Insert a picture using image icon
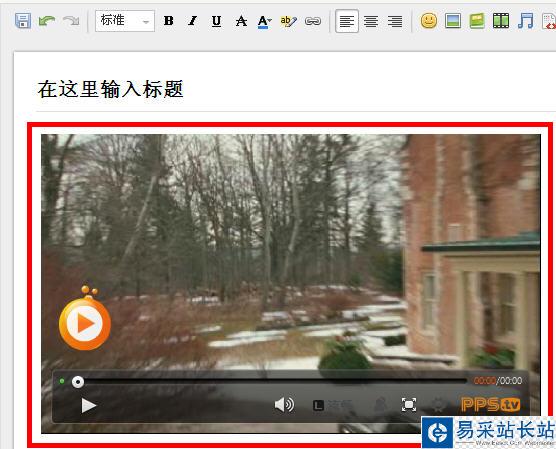This screenshot has height=449, width=556. click(453, 21)
